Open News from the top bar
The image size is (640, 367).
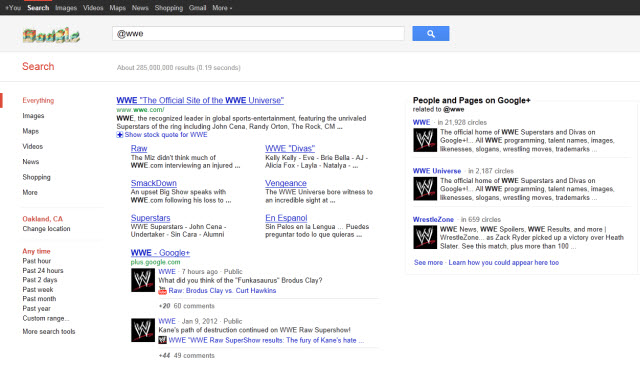click(x=140, y=8)
